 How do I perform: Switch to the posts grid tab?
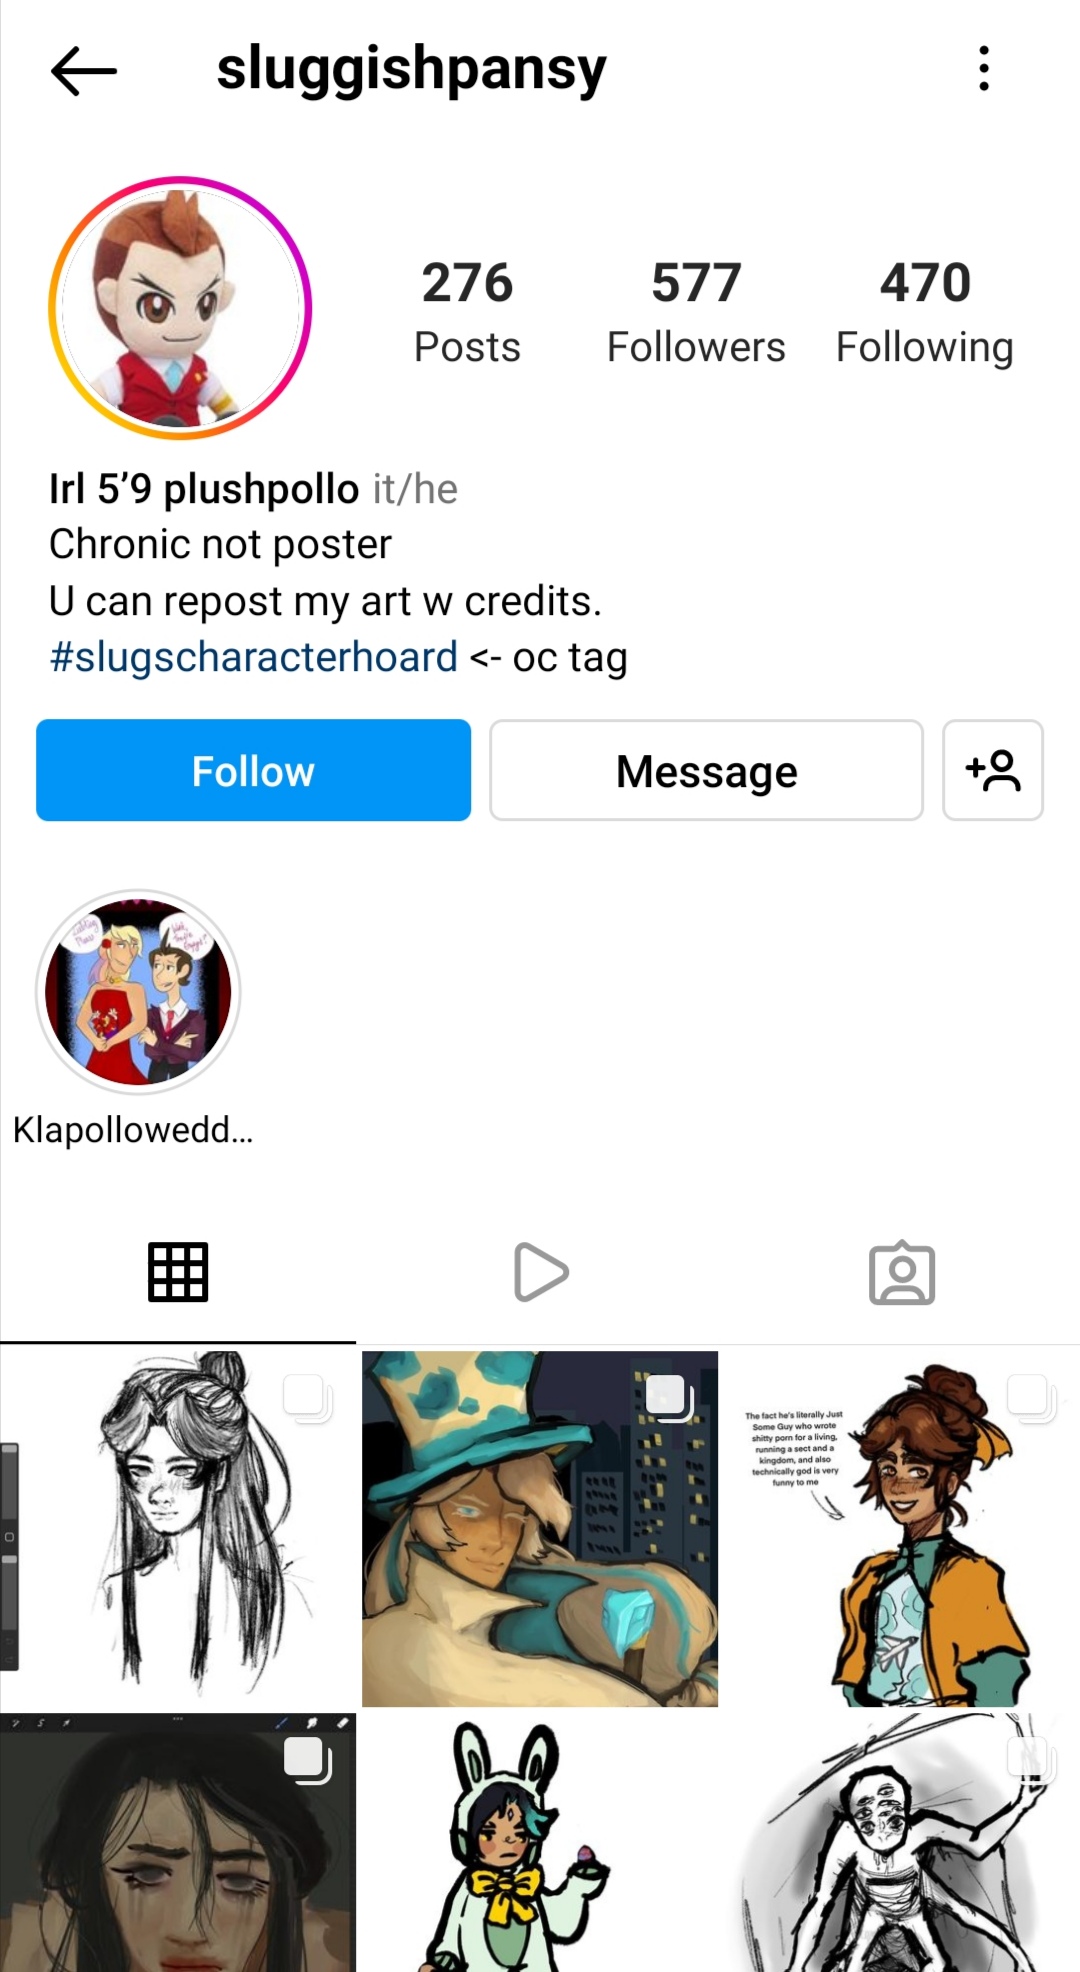[x=178, y=1272]
